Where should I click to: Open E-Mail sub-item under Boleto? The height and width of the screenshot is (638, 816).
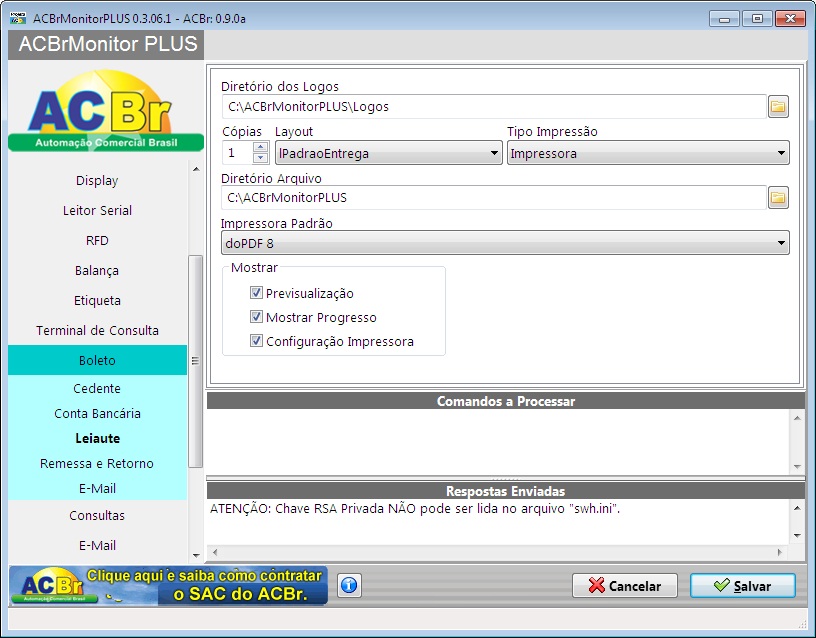point(97,489)
